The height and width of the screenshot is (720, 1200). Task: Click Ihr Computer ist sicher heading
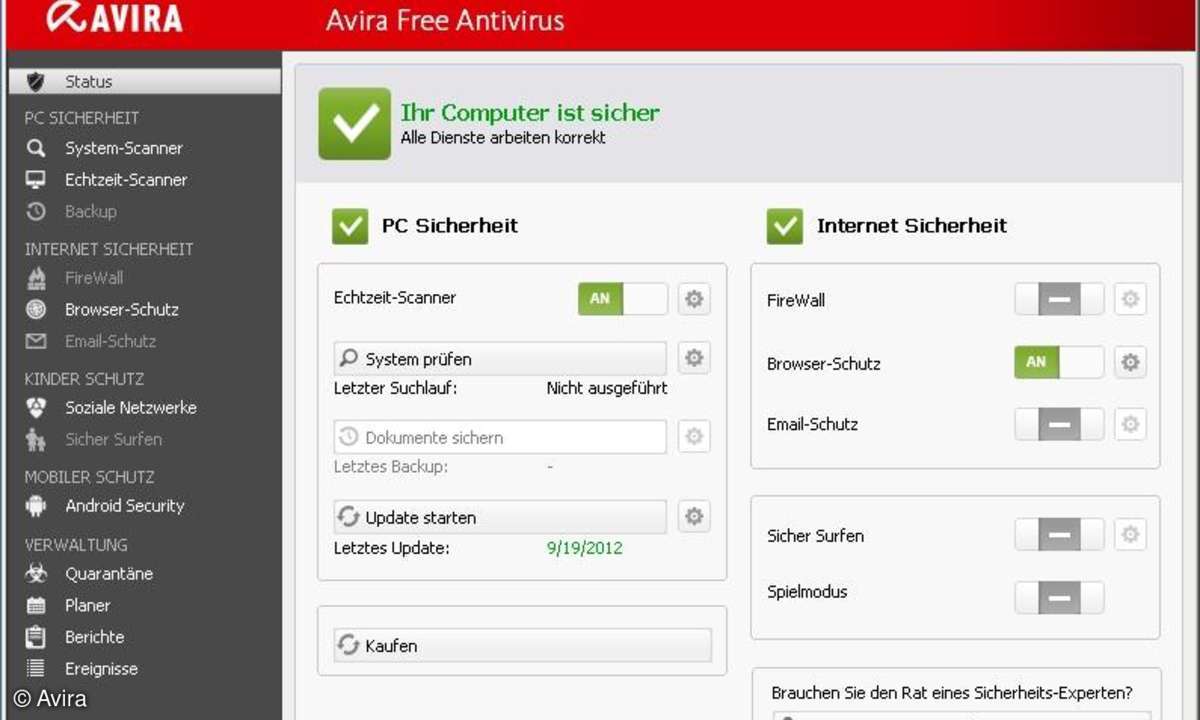pyautogui.click(x=530, y=113)
